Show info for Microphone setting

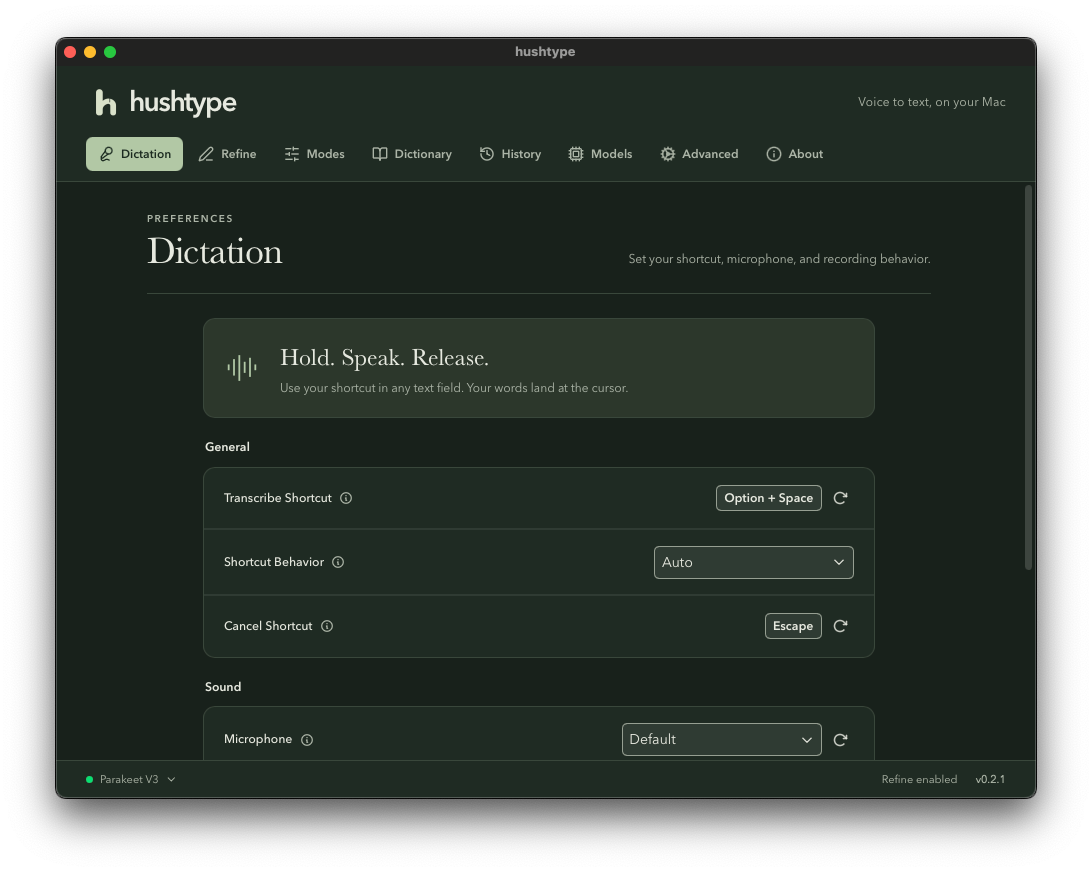tap(306, 740)
